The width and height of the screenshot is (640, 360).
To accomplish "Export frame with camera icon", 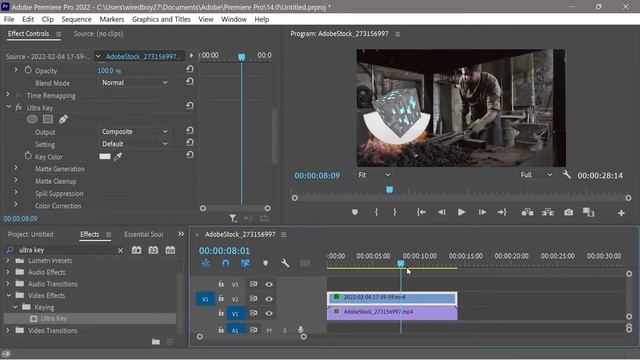I will click(x=568, y=212).
